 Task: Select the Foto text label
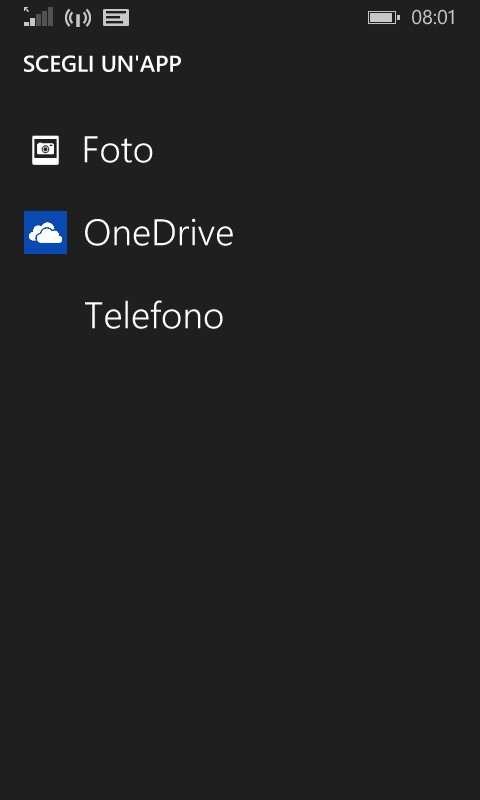(x=118, y=149)
